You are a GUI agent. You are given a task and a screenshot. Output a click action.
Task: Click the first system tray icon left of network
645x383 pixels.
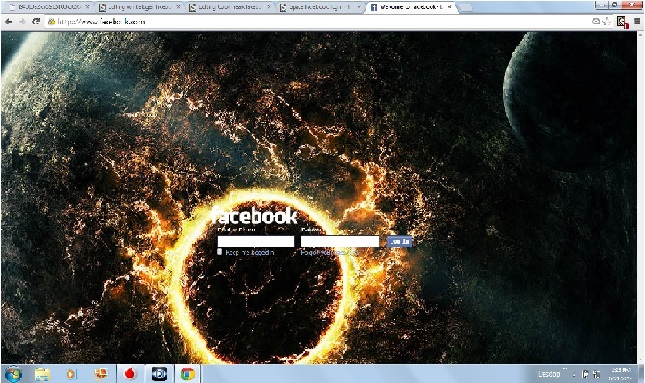click(585, 374)
